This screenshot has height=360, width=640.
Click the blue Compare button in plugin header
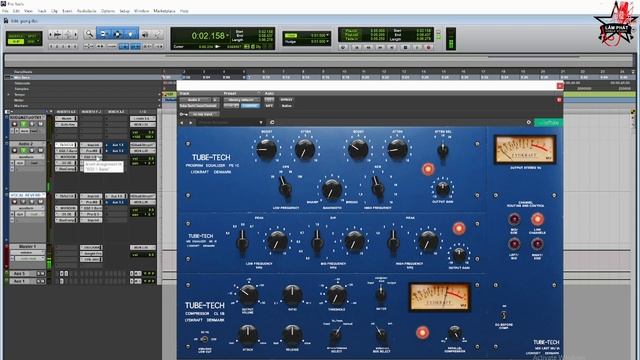click(250, 106)
